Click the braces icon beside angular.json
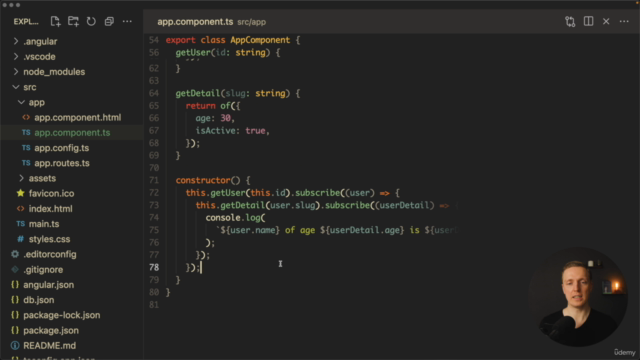640x360 pixels. click(15, 284)
